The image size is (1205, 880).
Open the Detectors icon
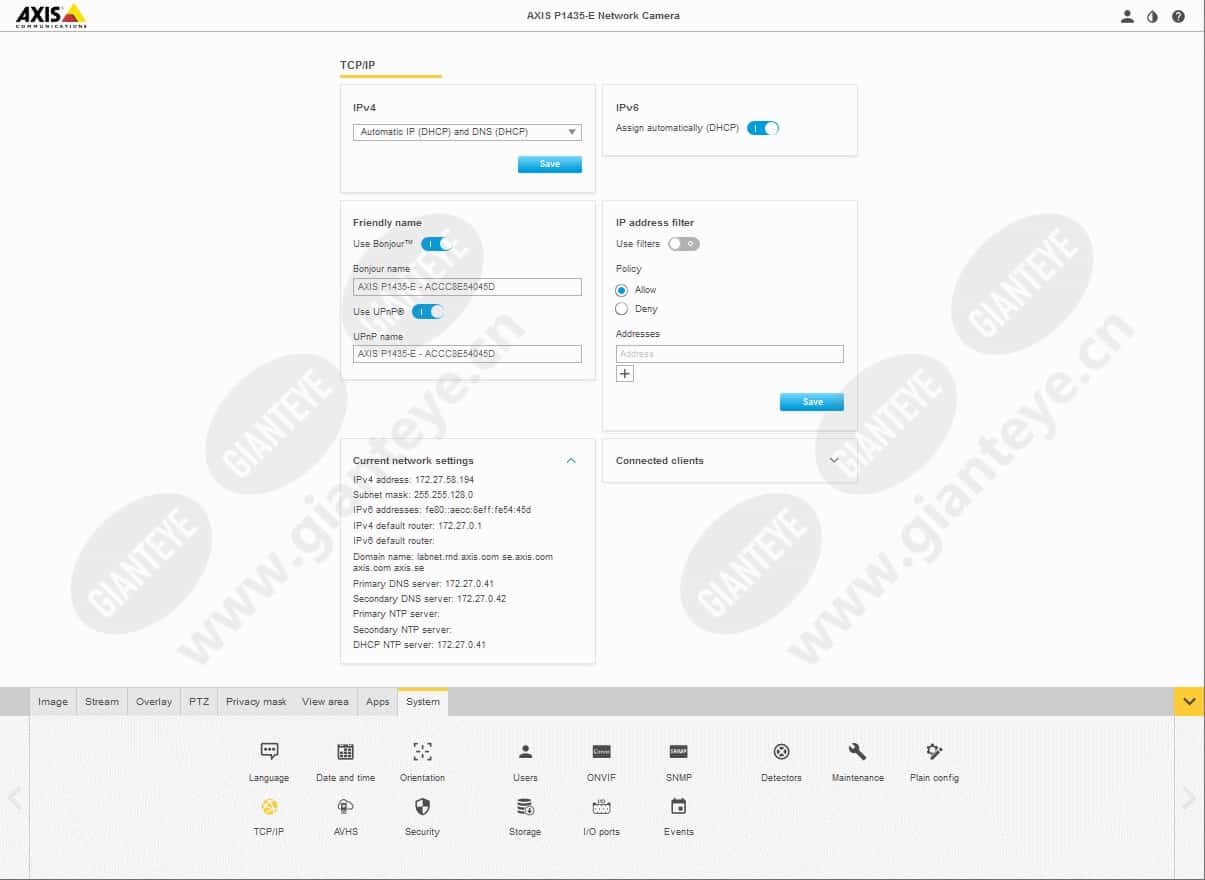point(781,752)
